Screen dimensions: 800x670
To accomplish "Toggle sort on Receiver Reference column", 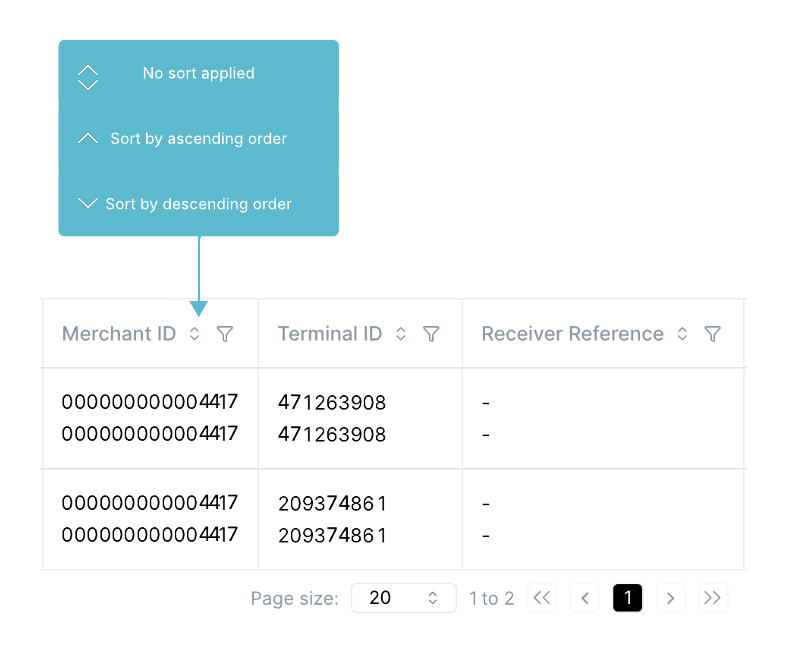I will 682,334.
